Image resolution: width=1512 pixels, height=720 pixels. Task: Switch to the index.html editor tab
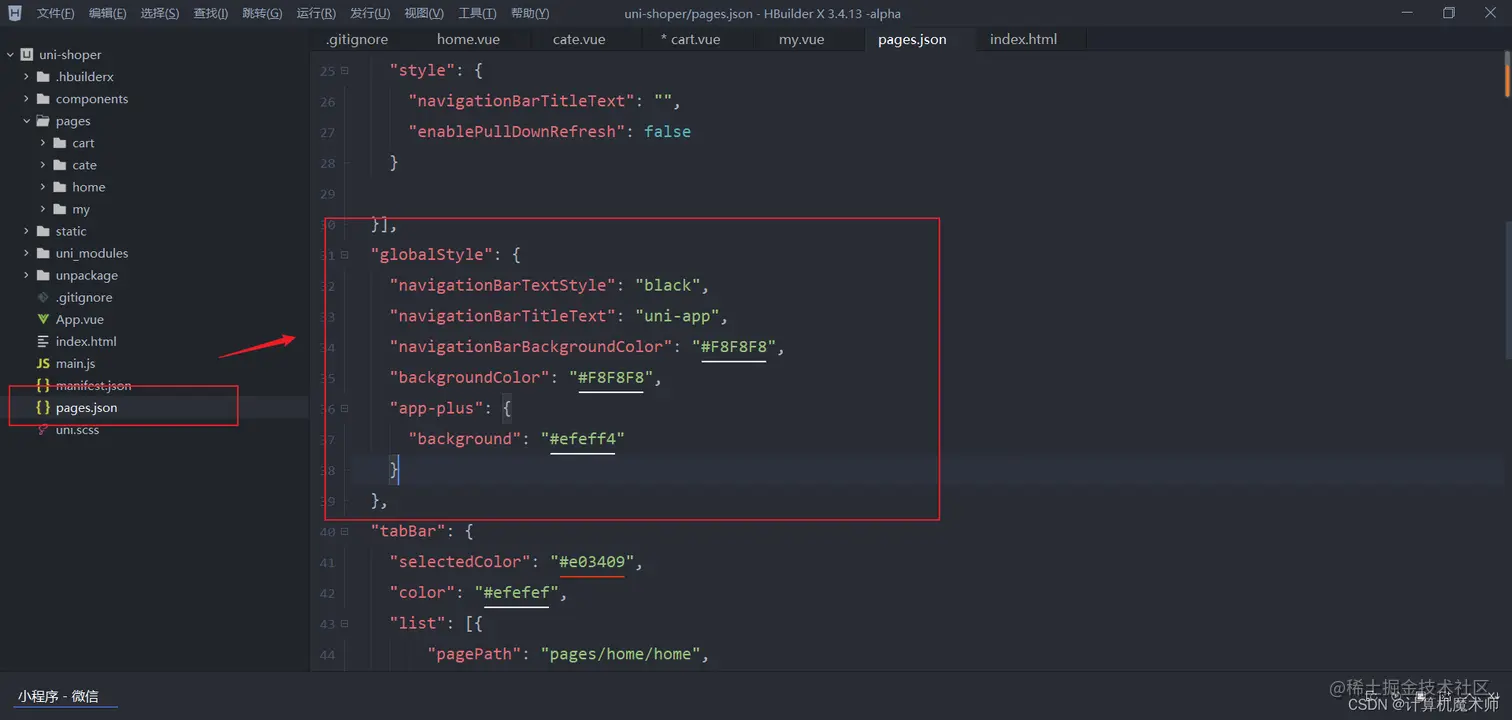(1023, 39)
